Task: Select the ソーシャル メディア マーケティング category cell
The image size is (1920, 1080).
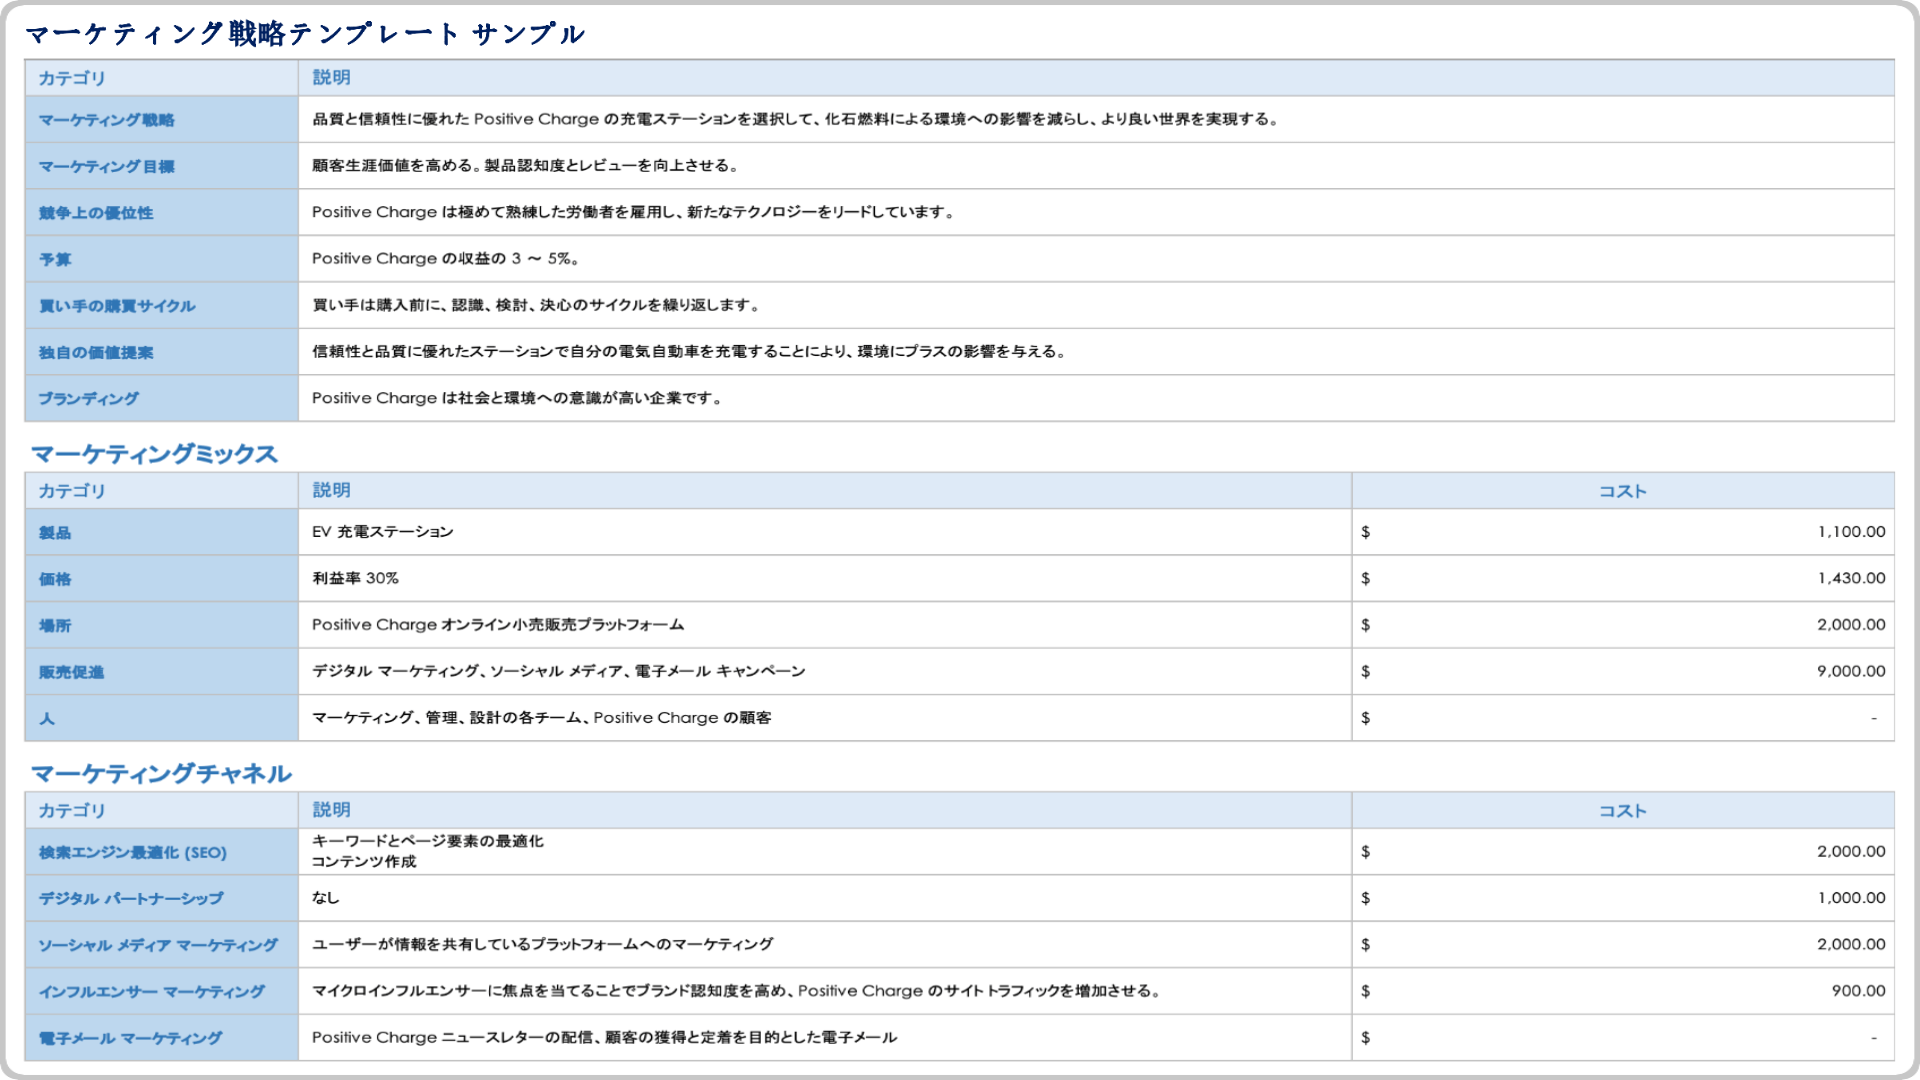Action: (161, 945)
